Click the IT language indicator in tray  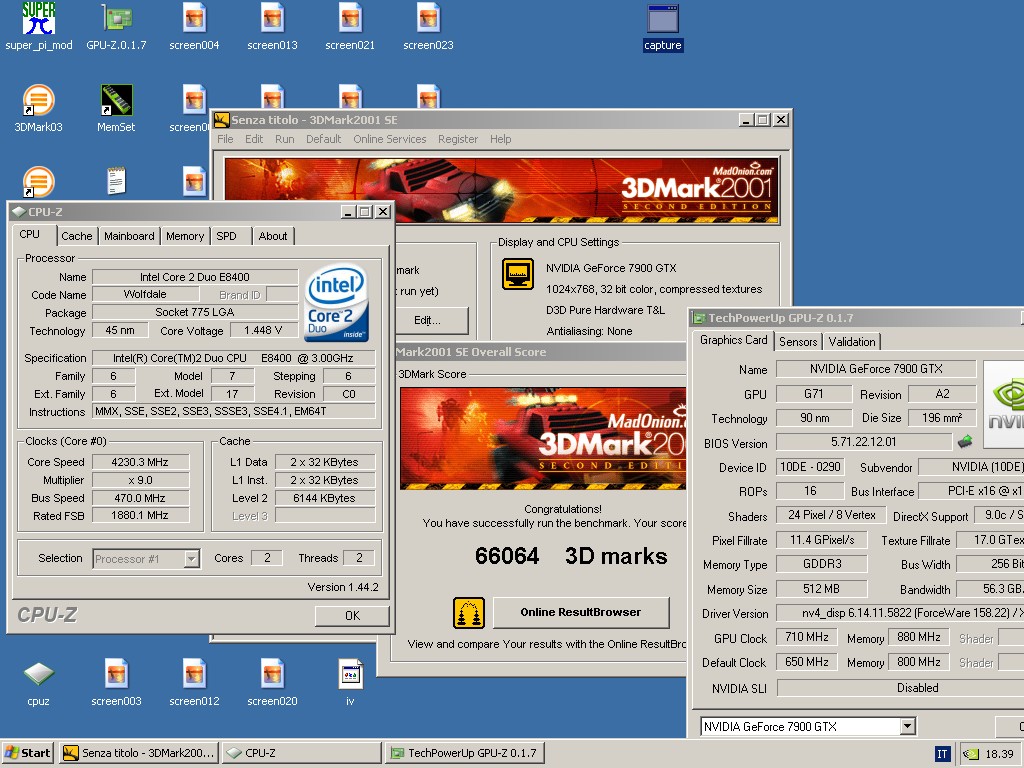(942, 754)
